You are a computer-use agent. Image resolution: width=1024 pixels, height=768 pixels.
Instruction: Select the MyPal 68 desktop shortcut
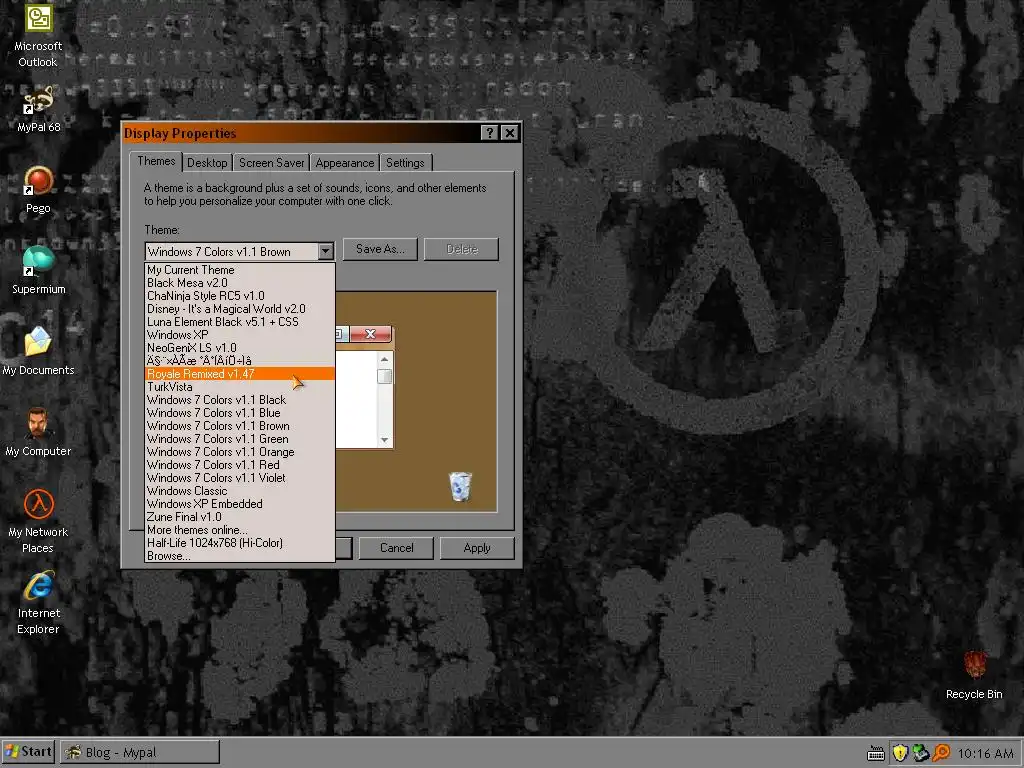[x=38, y=108]
